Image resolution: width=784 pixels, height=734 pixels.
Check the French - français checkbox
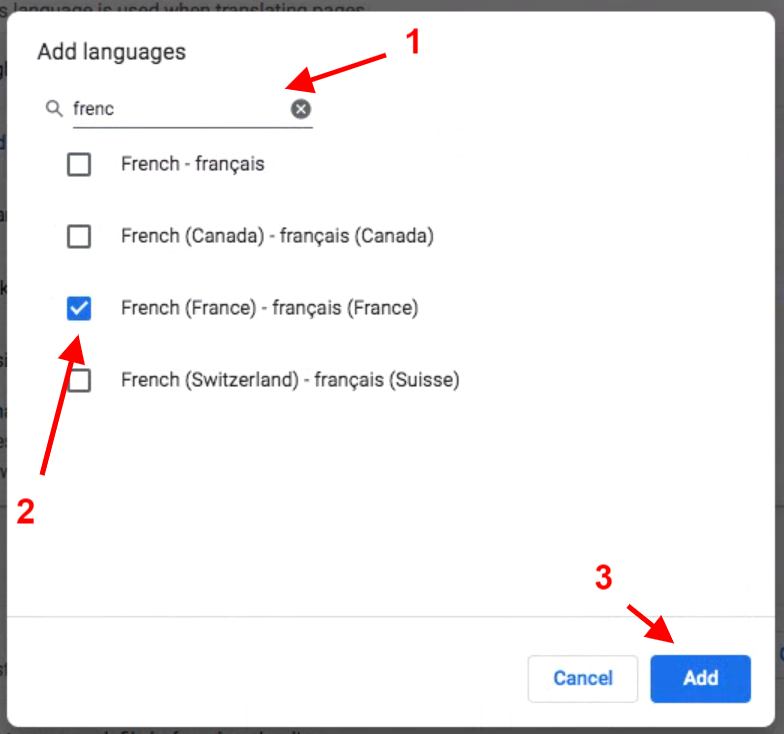(x=79, y=164)
